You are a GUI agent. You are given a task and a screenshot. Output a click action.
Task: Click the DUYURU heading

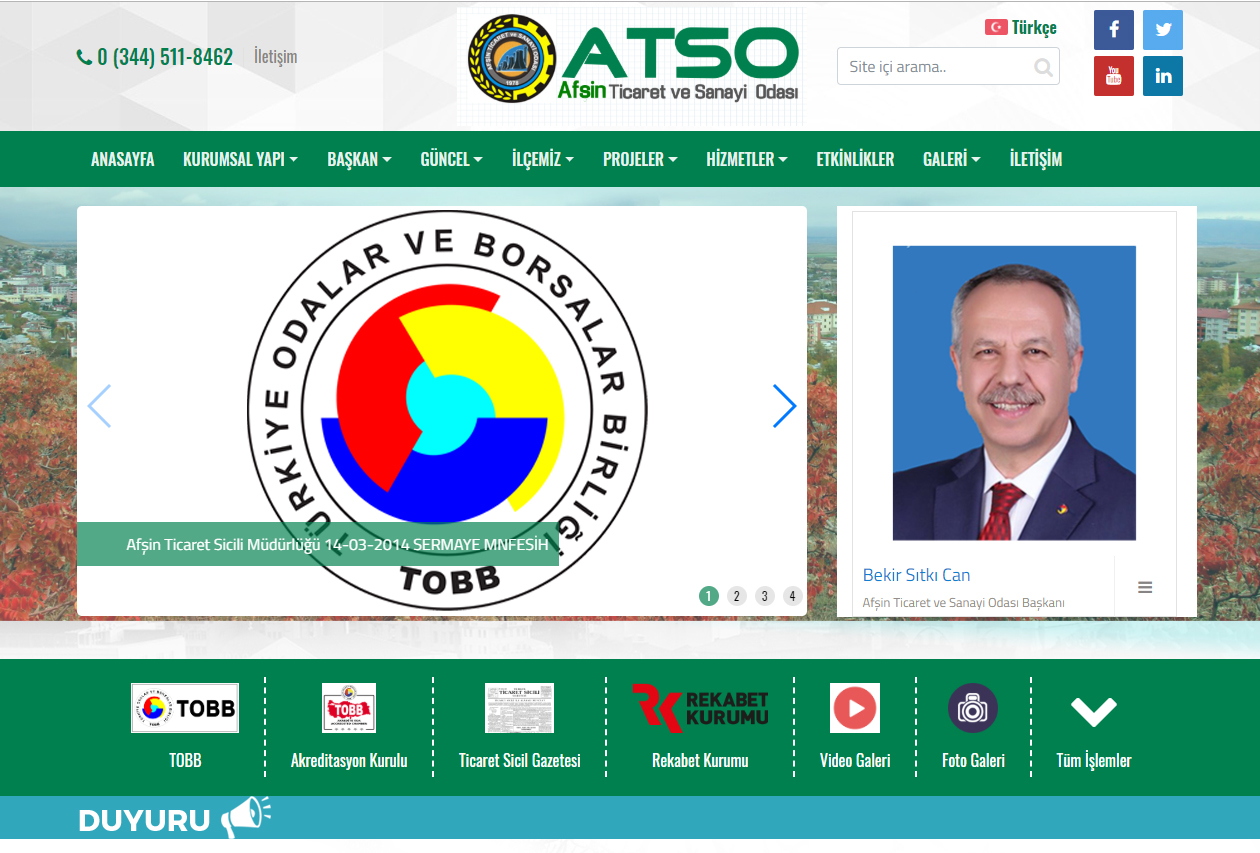(144, 821)
